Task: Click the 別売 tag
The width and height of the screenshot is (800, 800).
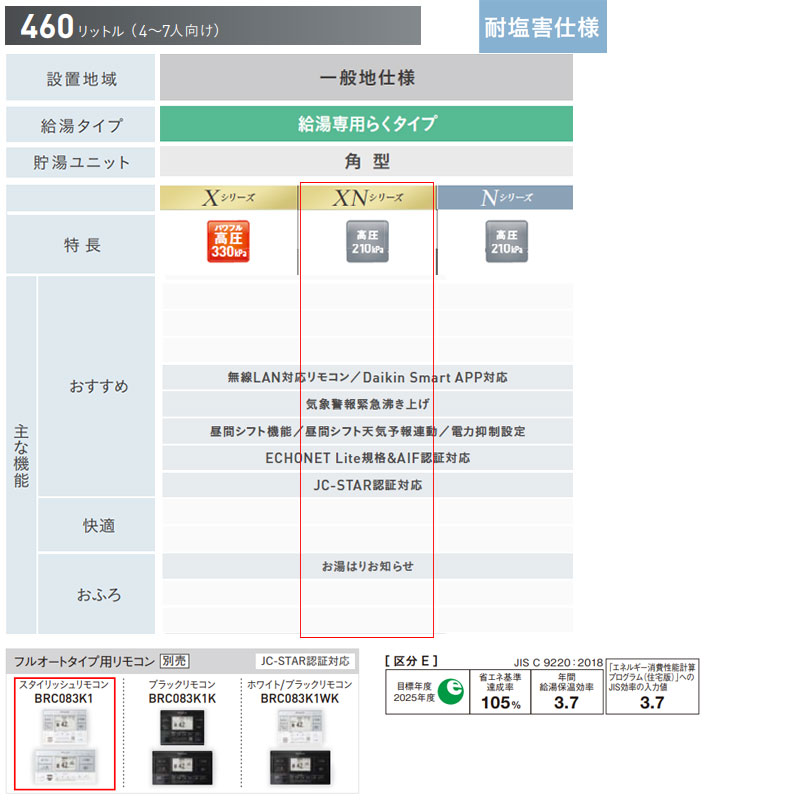Action: [x=174, y=661]
